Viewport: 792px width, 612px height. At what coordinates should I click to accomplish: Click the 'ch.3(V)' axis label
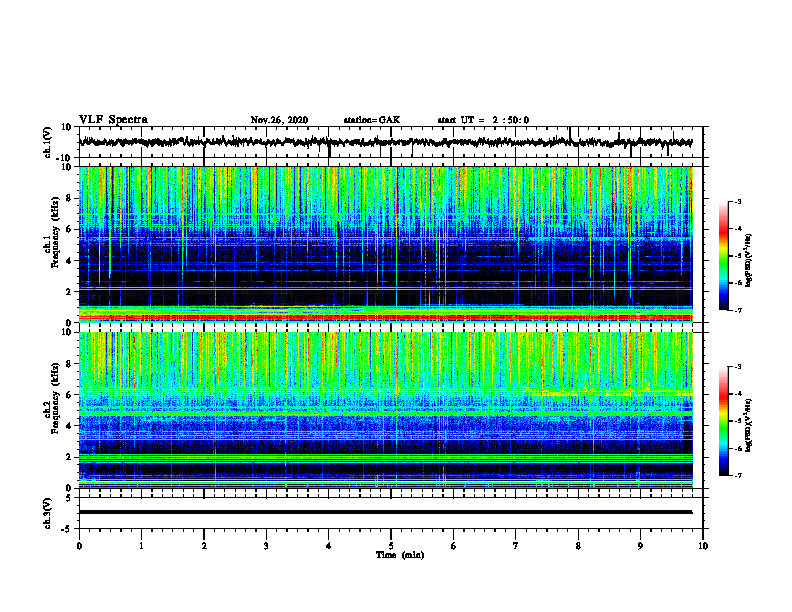pos(48,513)
